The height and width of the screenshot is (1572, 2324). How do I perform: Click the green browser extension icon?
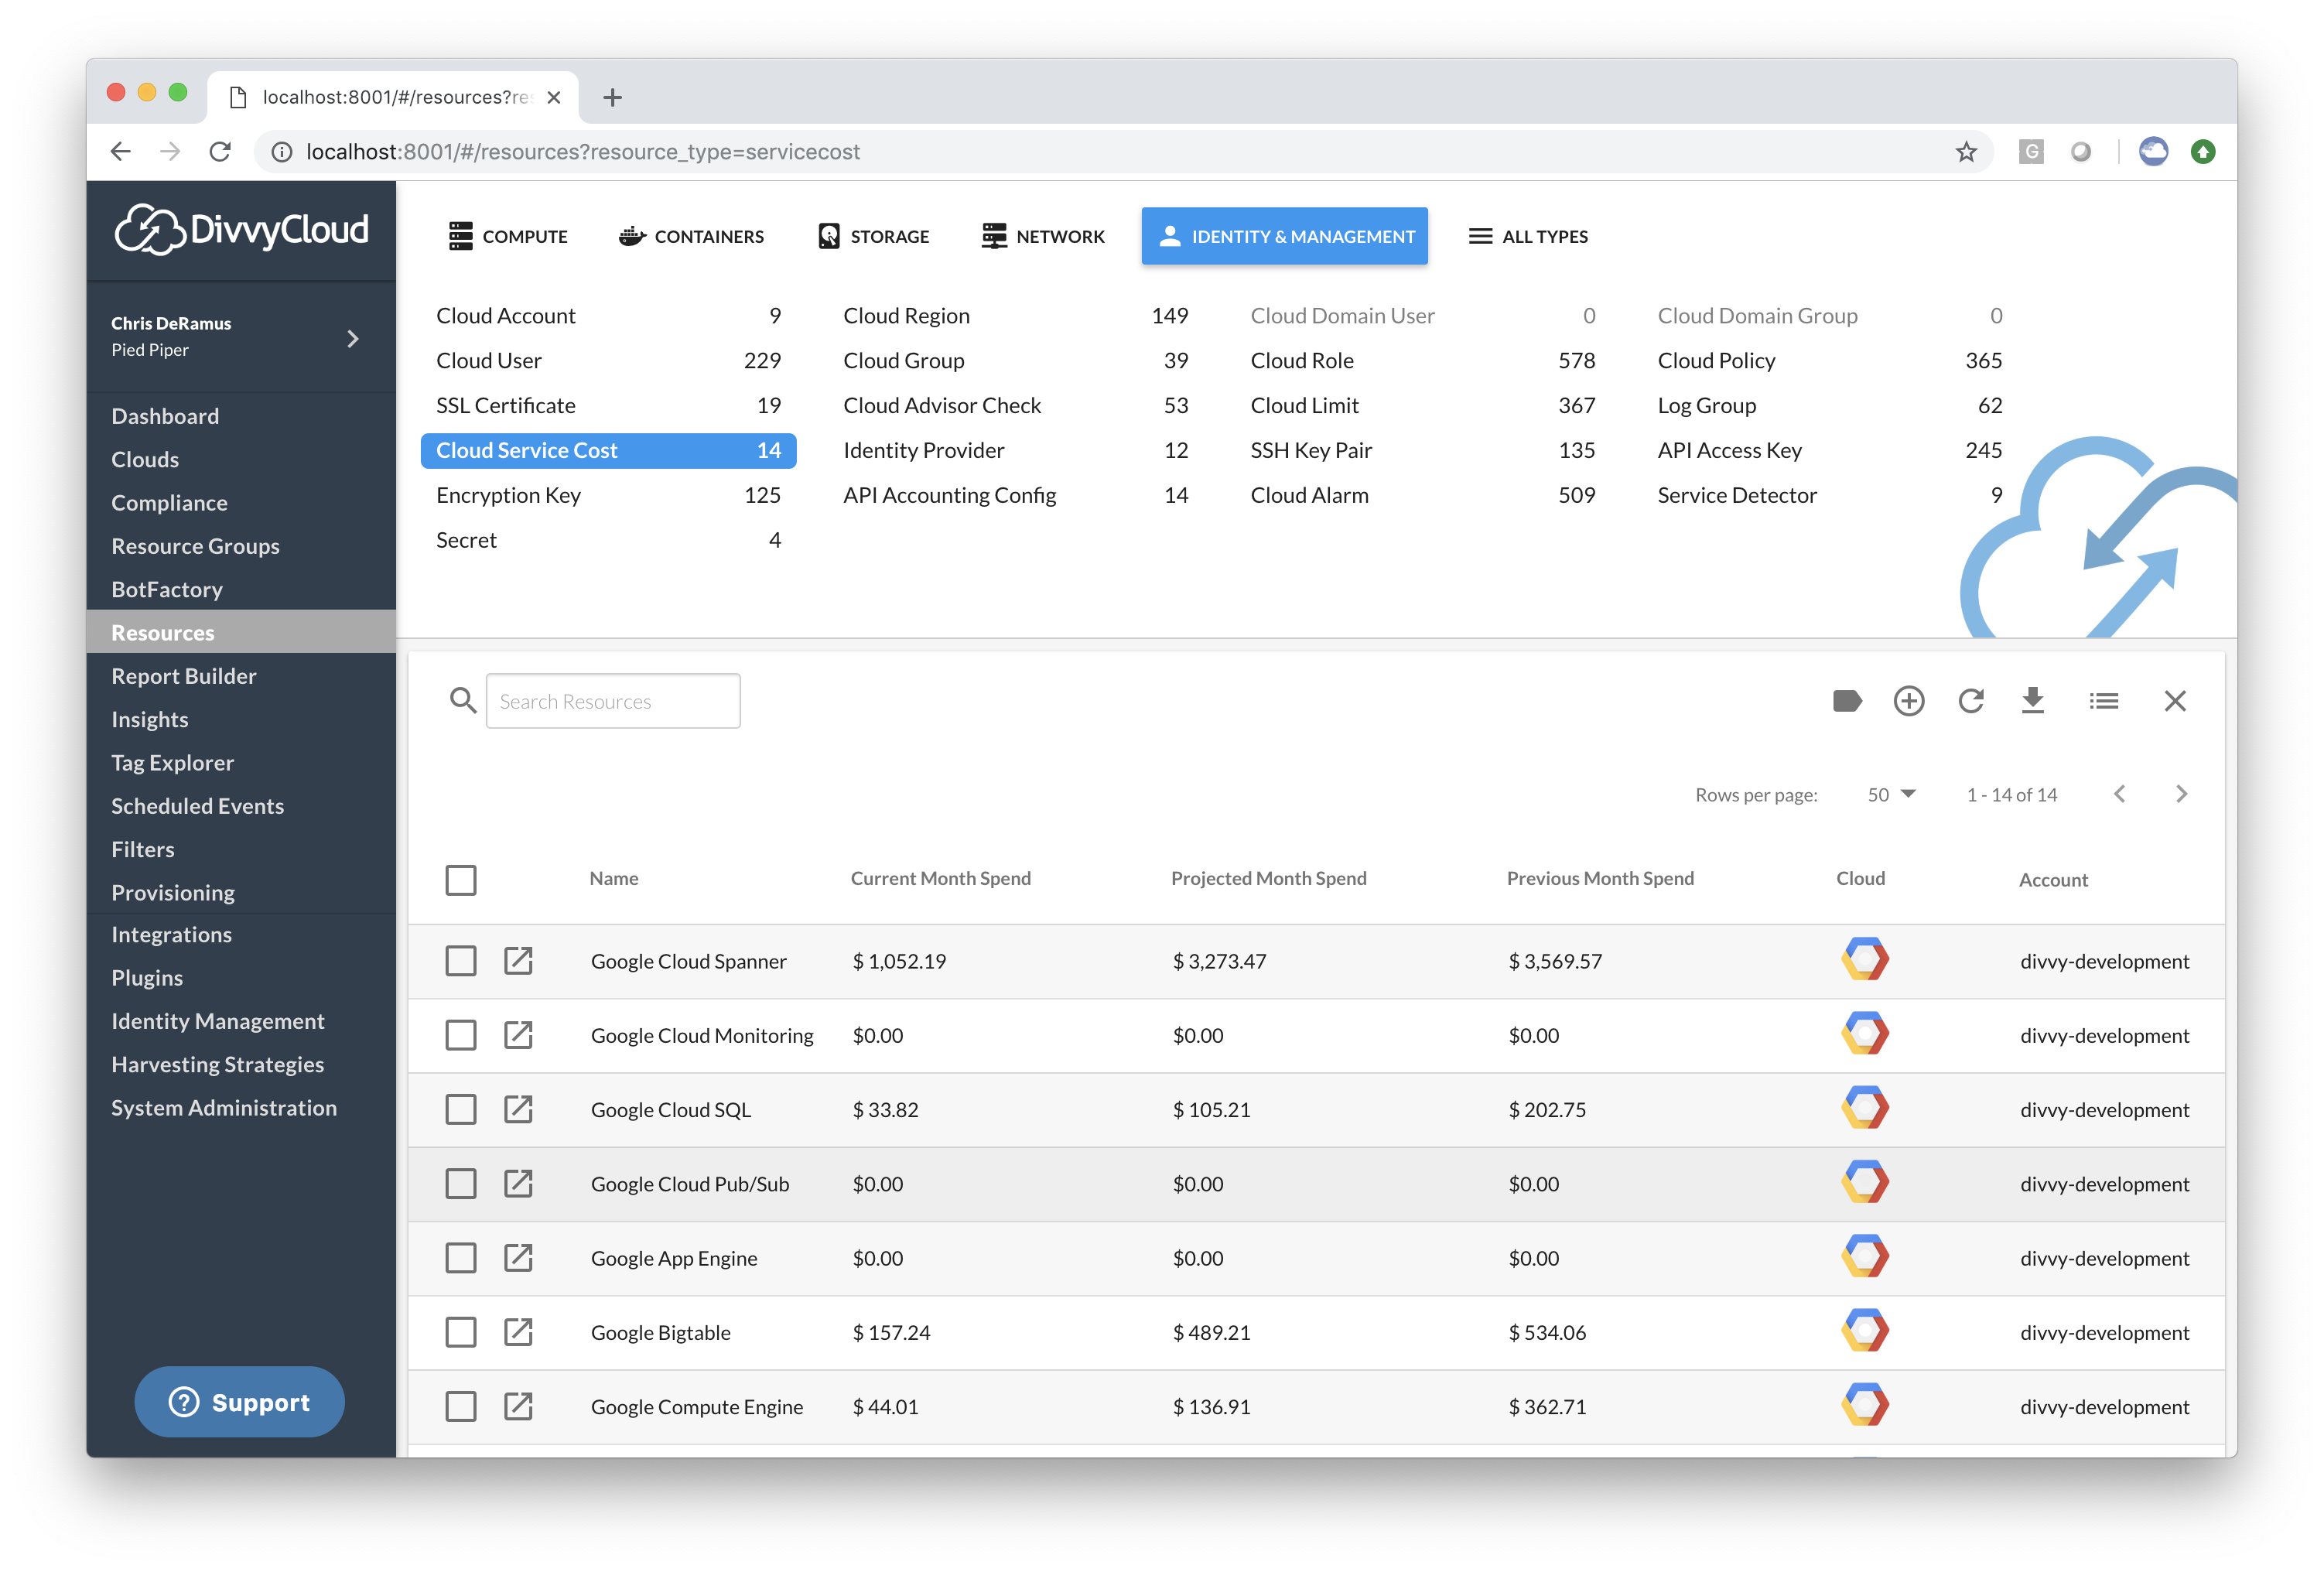pos(2202,152)
